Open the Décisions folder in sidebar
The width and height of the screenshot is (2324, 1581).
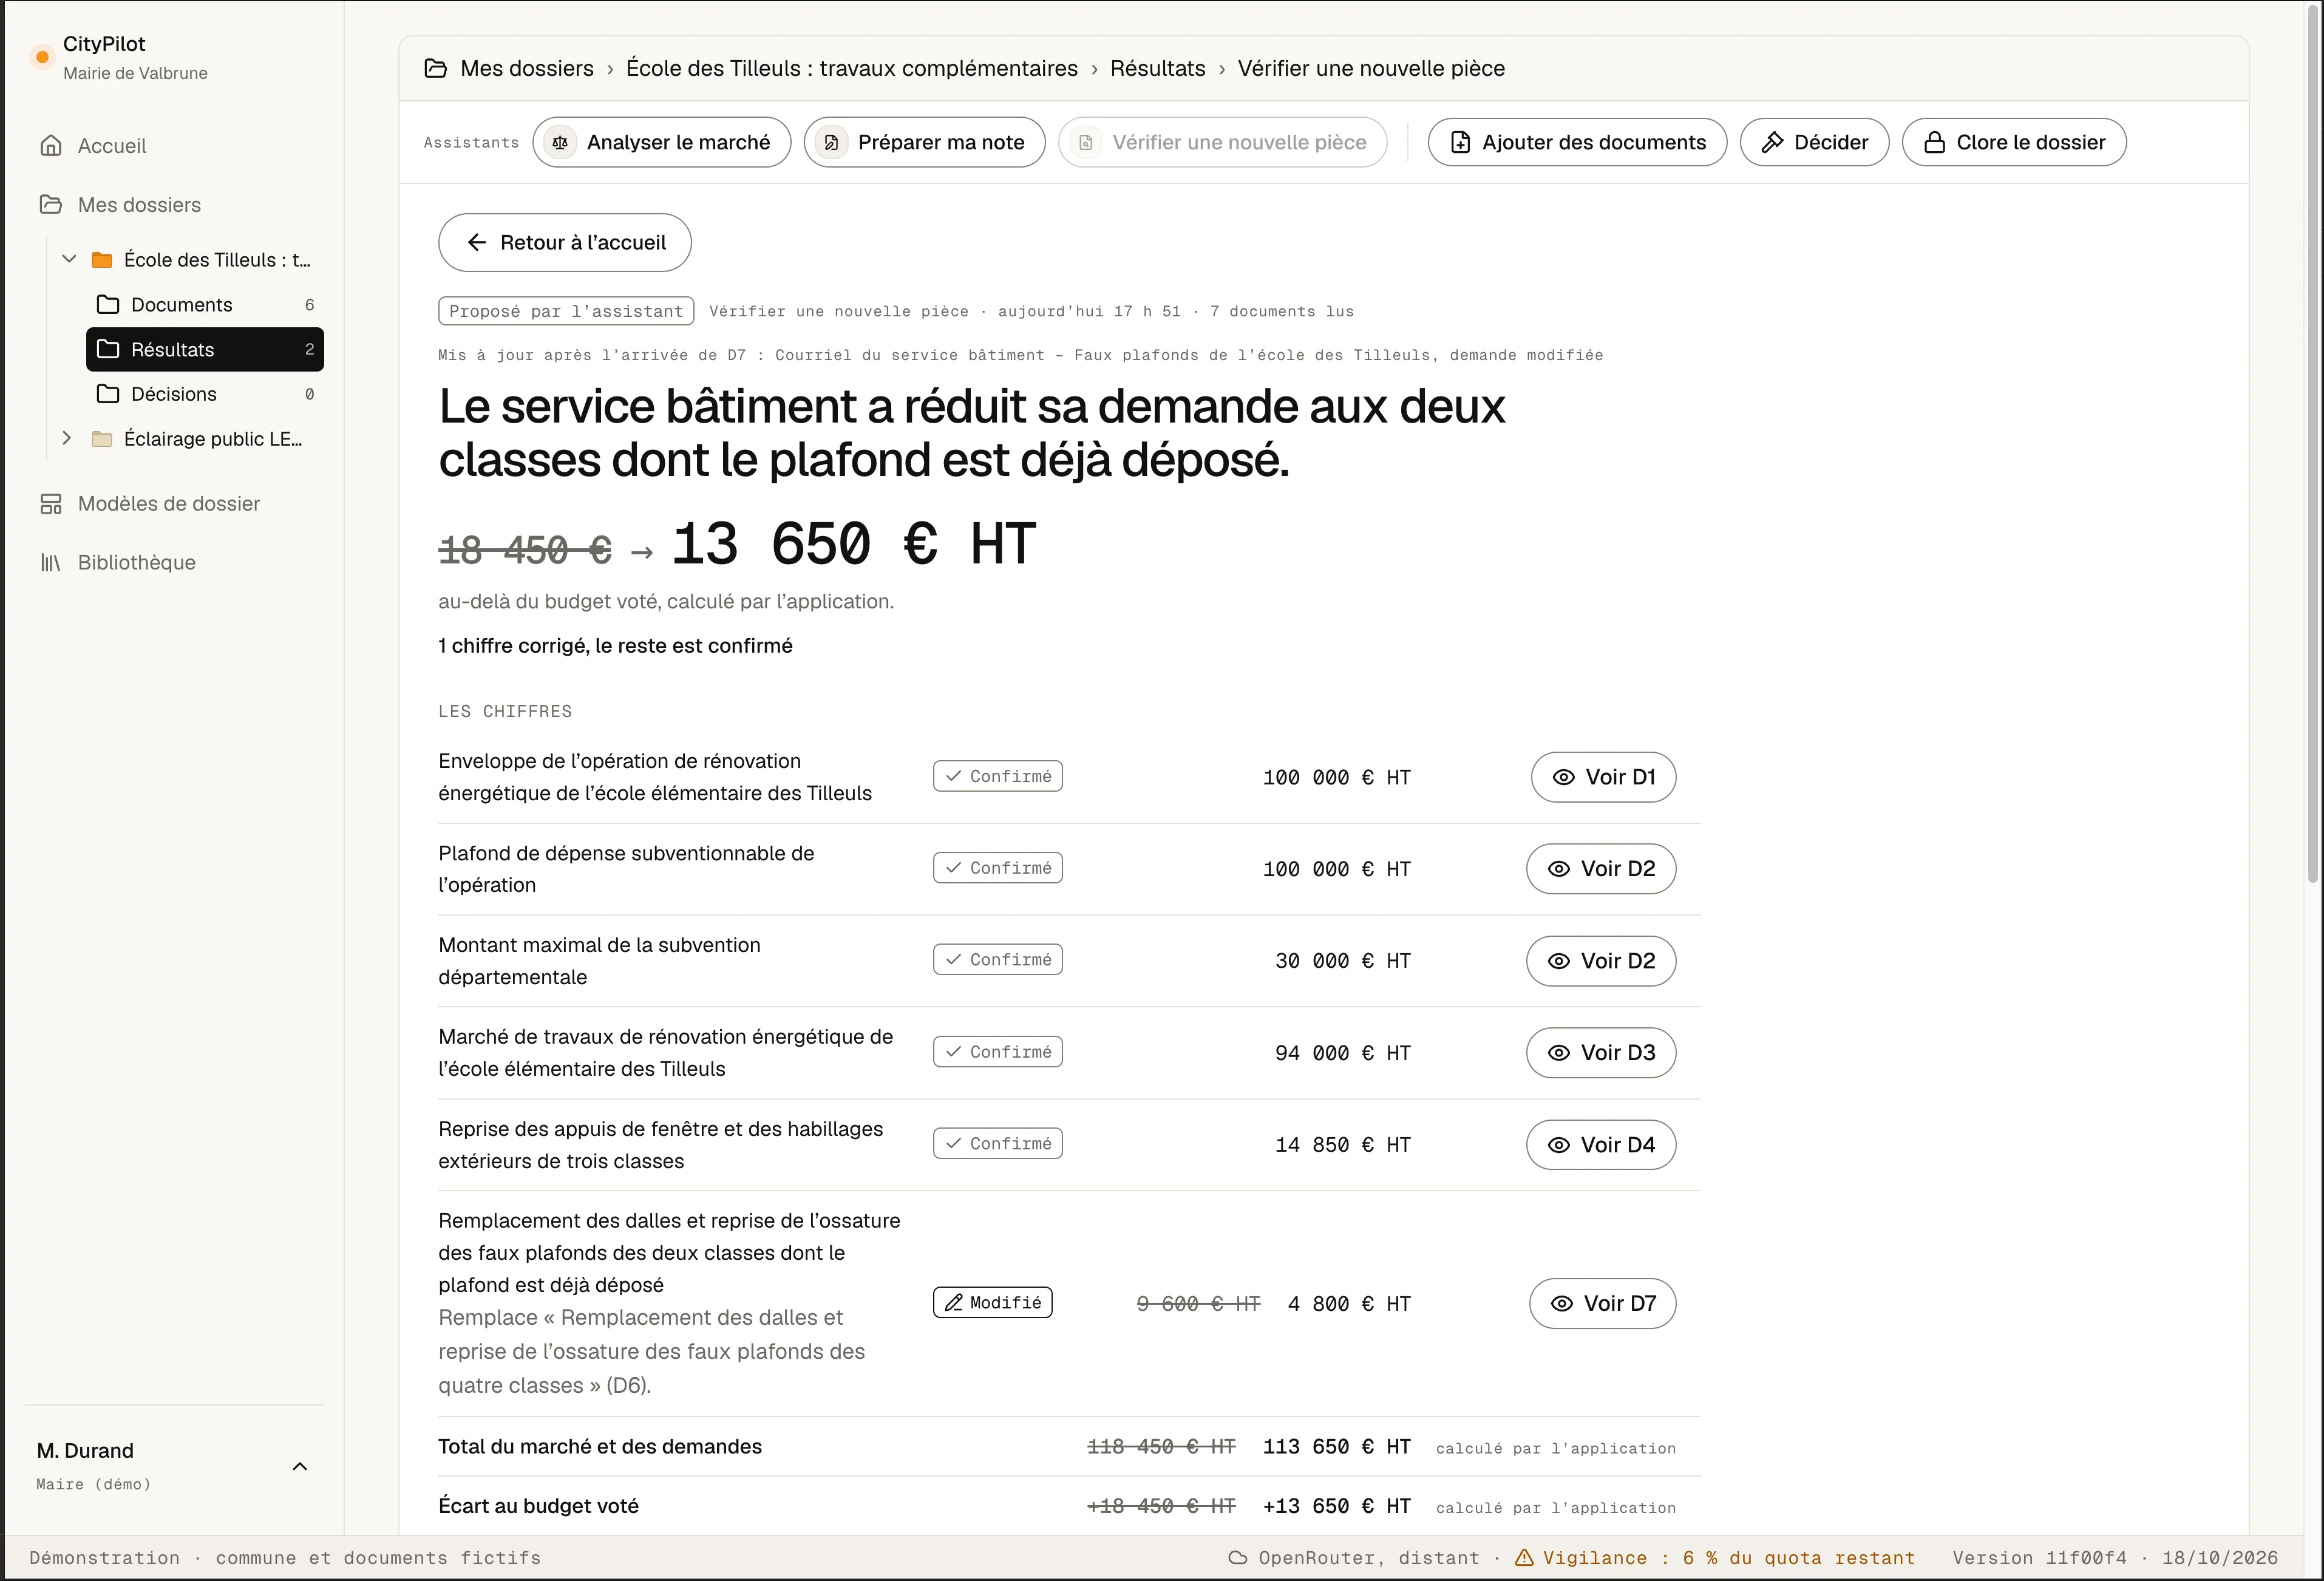[x=205, y=394]
